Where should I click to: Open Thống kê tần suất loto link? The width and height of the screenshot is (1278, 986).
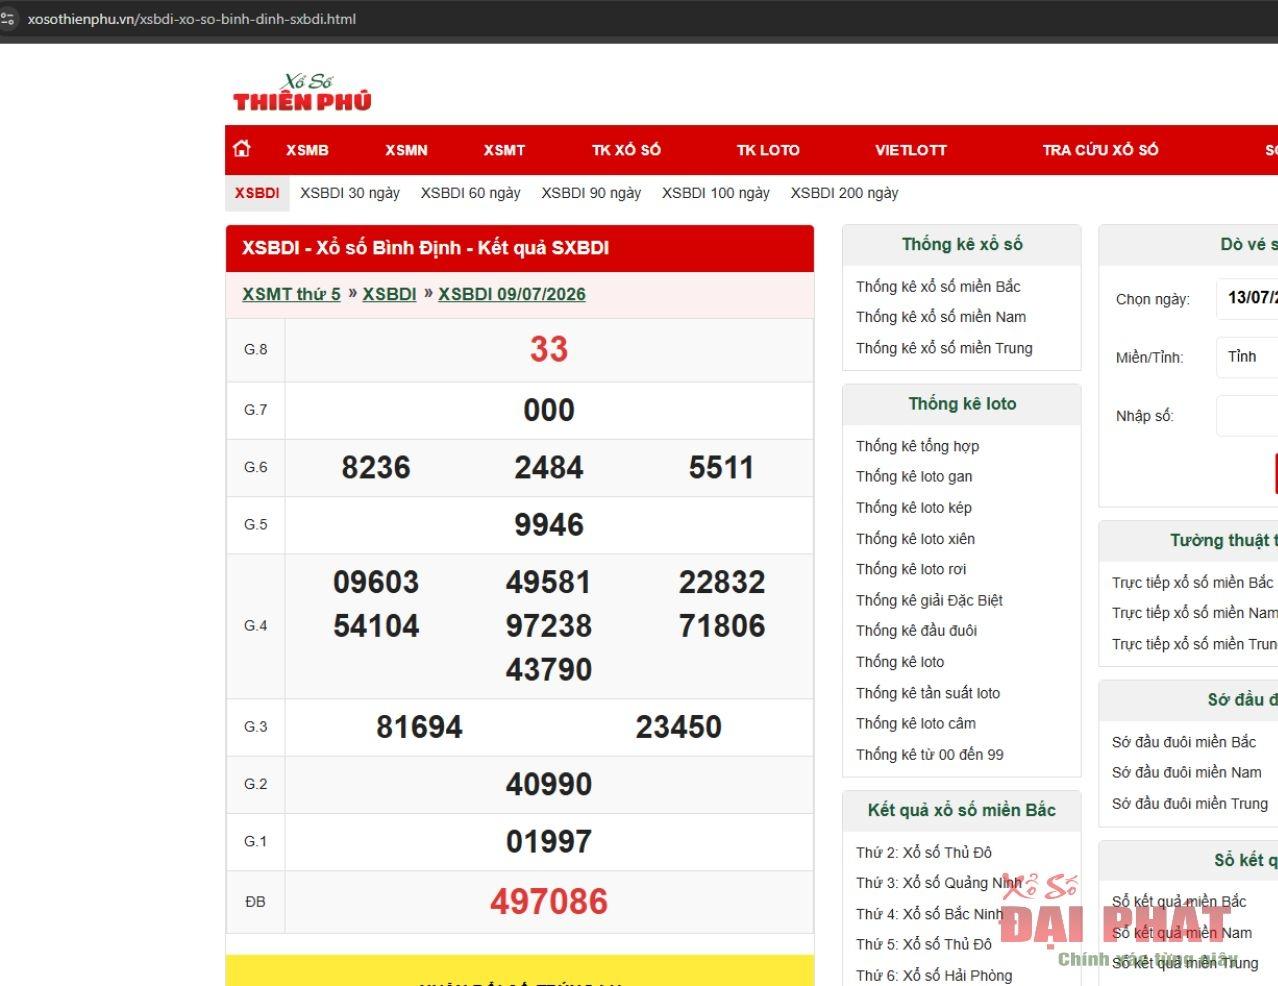point(928,692)
